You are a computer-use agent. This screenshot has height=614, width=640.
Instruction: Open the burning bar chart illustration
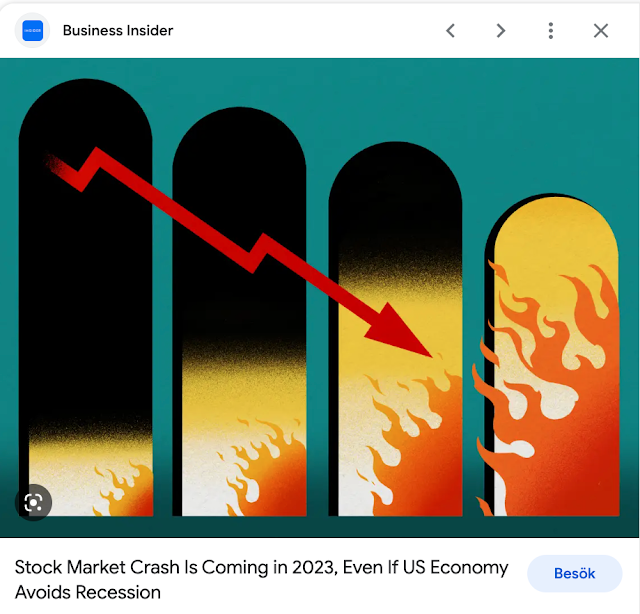coord(319,297)
